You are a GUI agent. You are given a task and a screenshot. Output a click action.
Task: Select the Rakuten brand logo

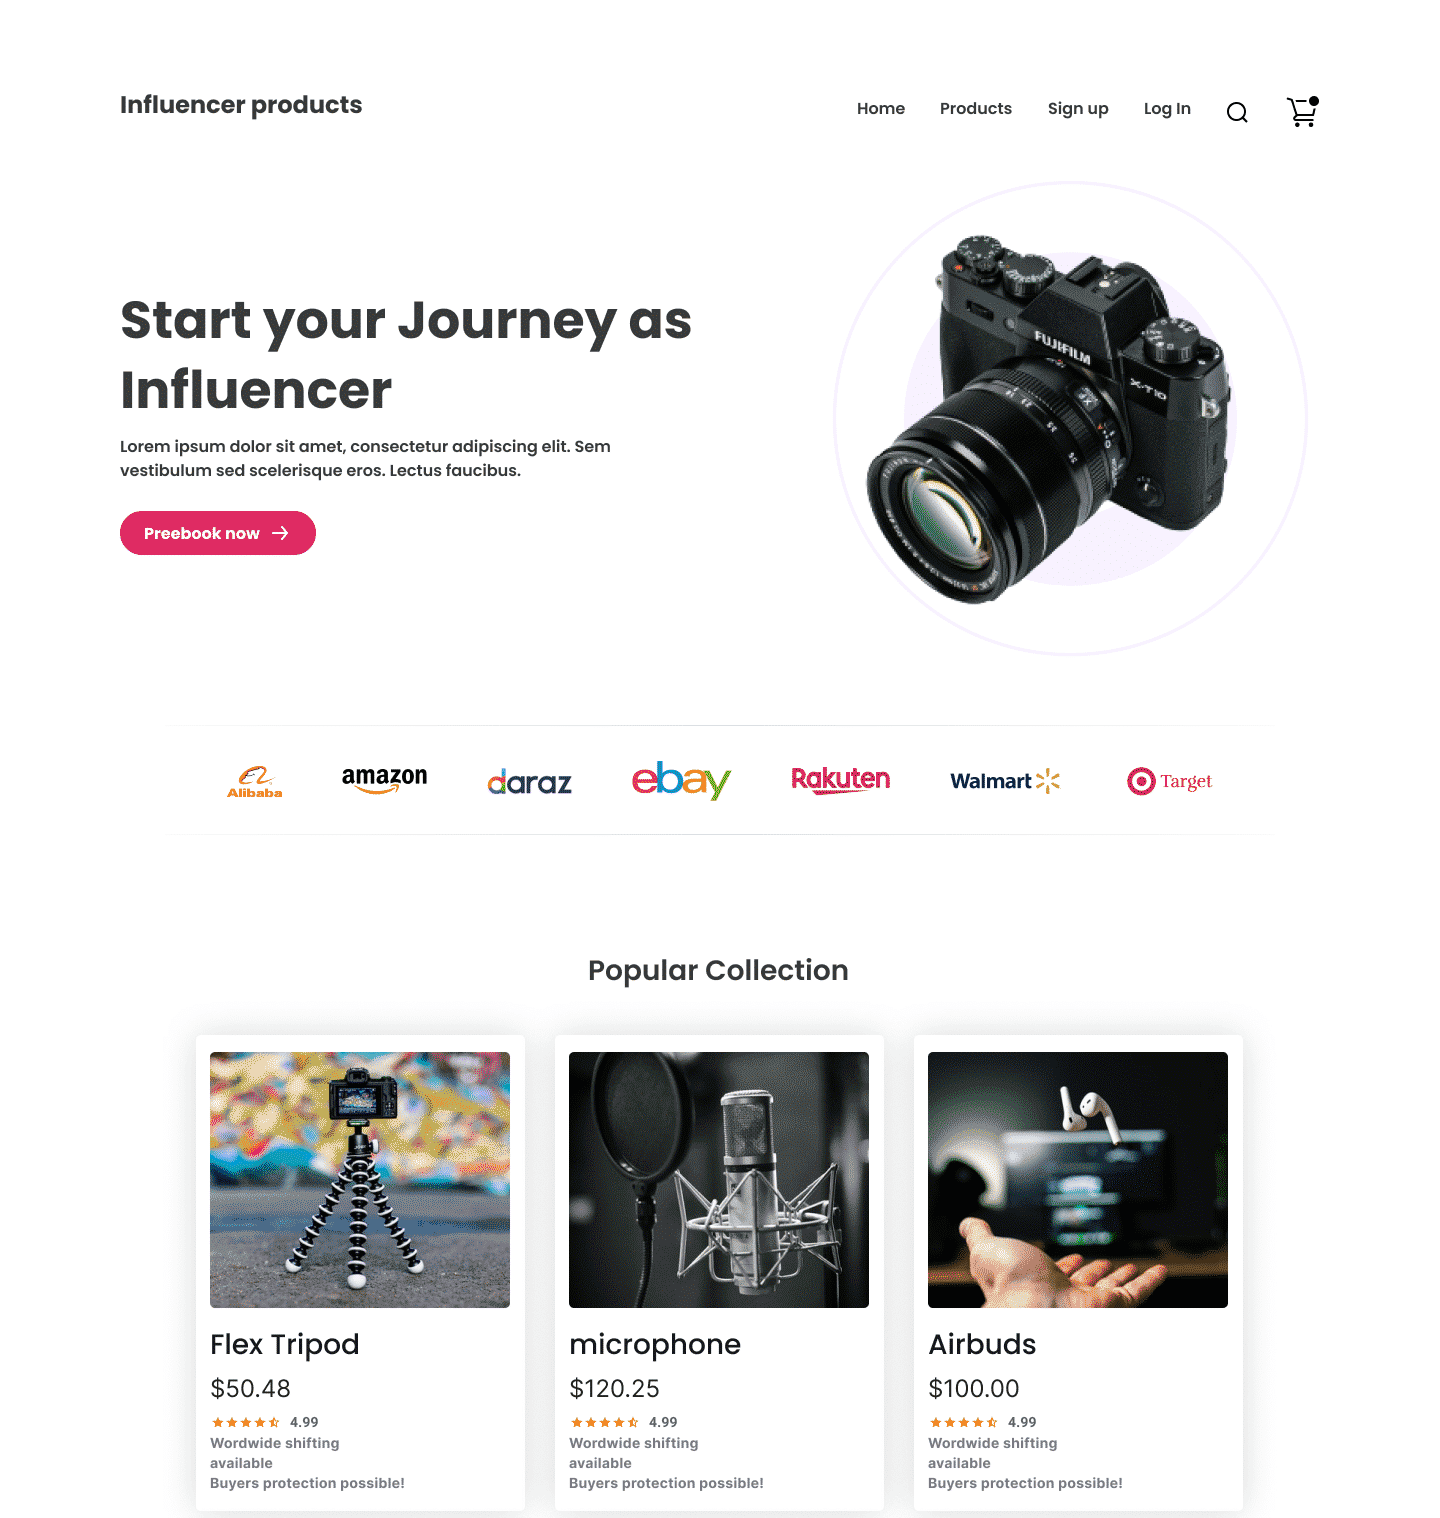pyautogui.click(x=840, y=780)
